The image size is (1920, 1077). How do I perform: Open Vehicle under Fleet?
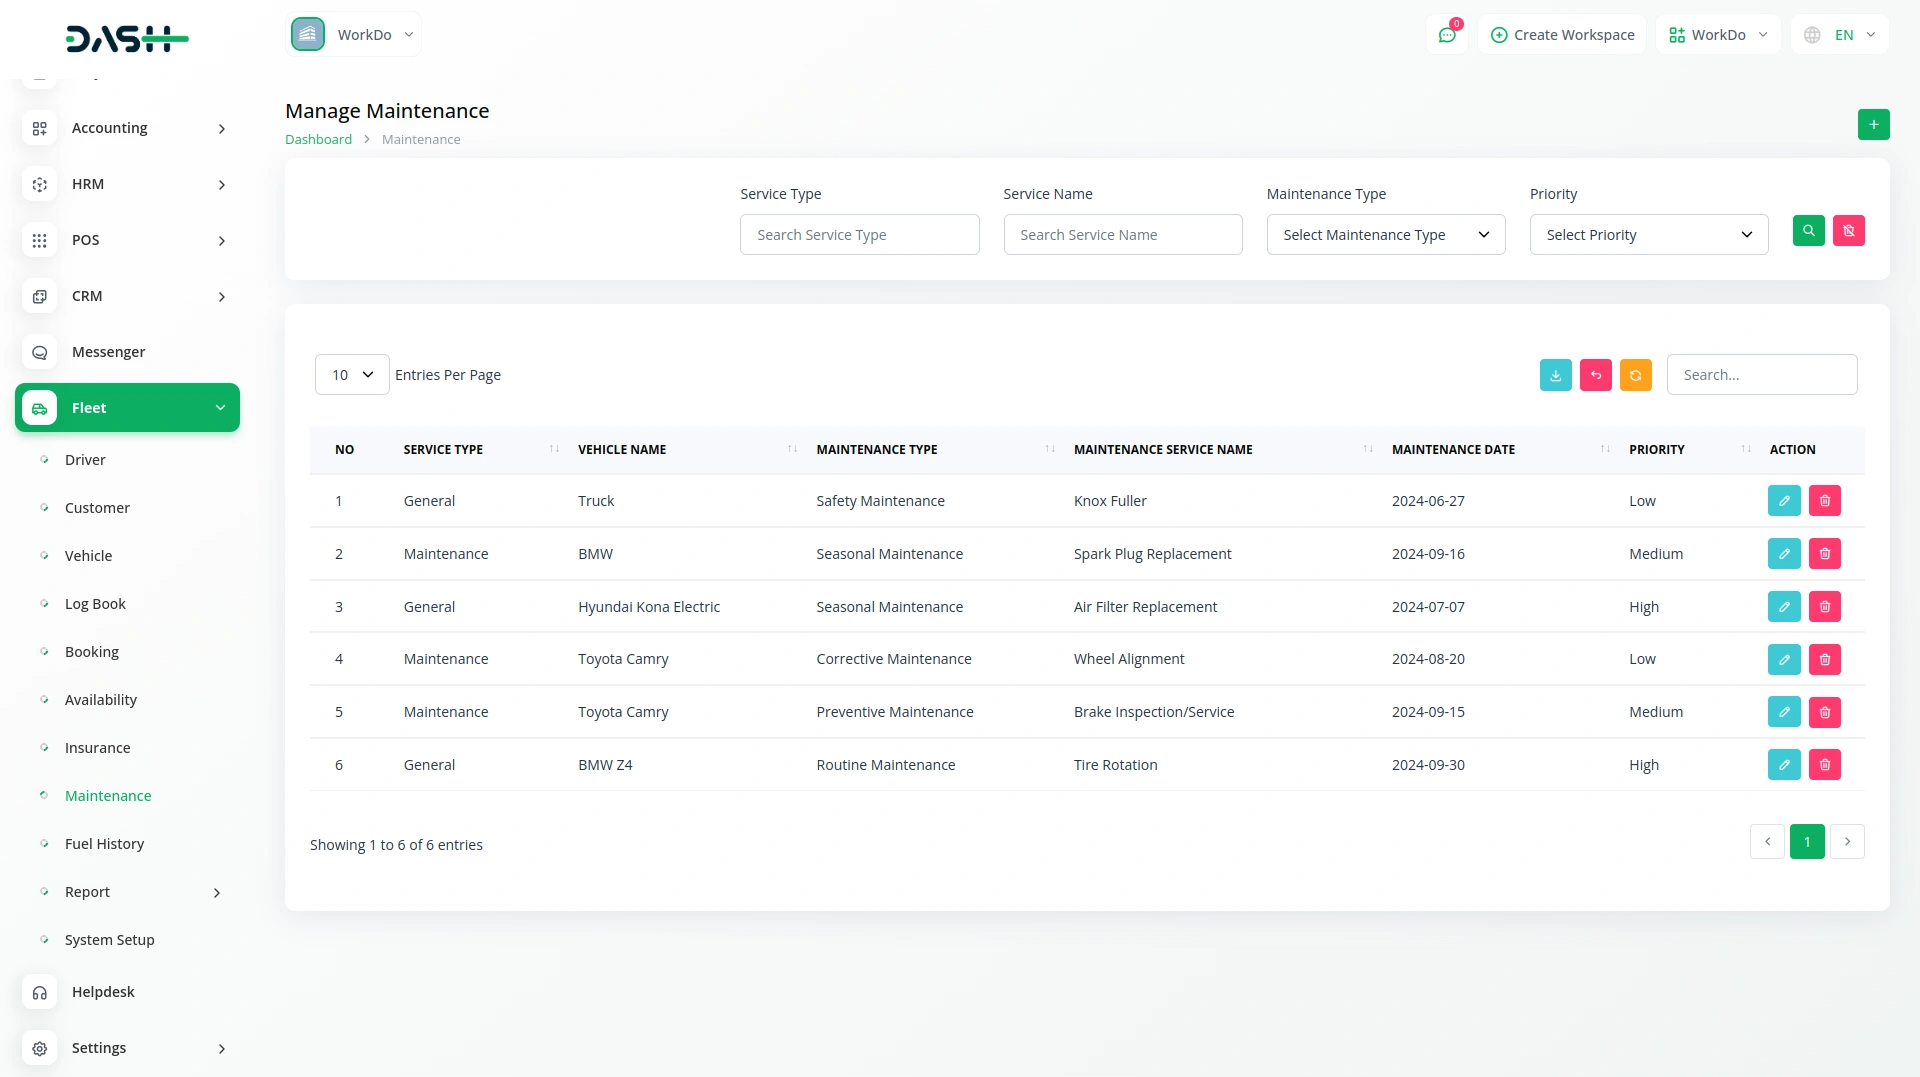pyautogui.click(x=88, y=556)
